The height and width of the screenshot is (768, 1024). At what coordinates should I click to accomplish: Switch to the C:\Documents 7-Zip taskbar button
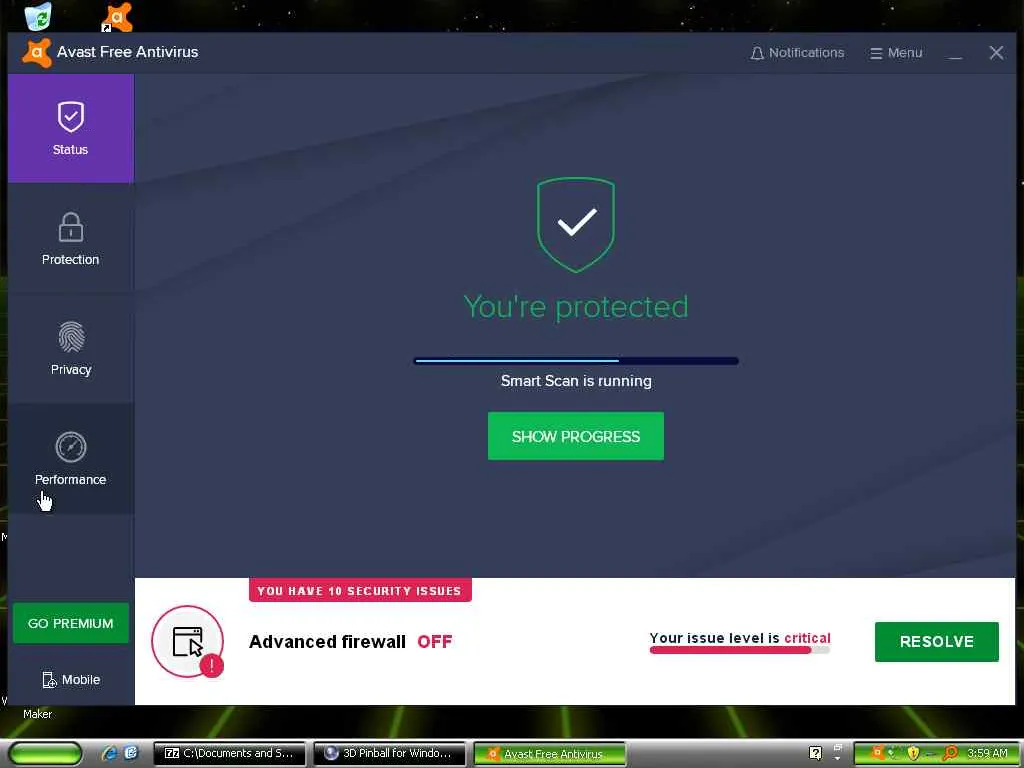[229, 753]
